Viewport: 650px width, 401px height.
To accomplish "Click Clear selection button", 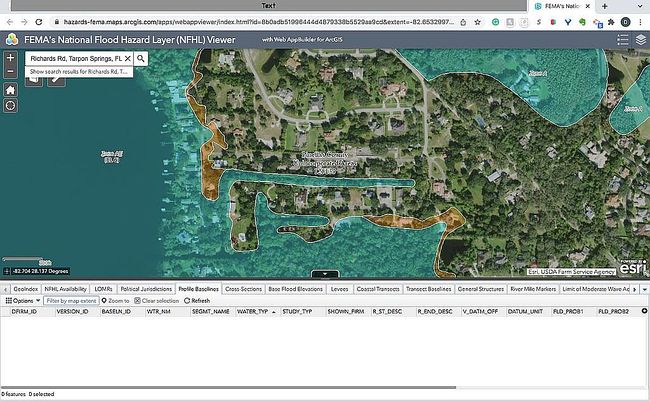I will 157,301.
